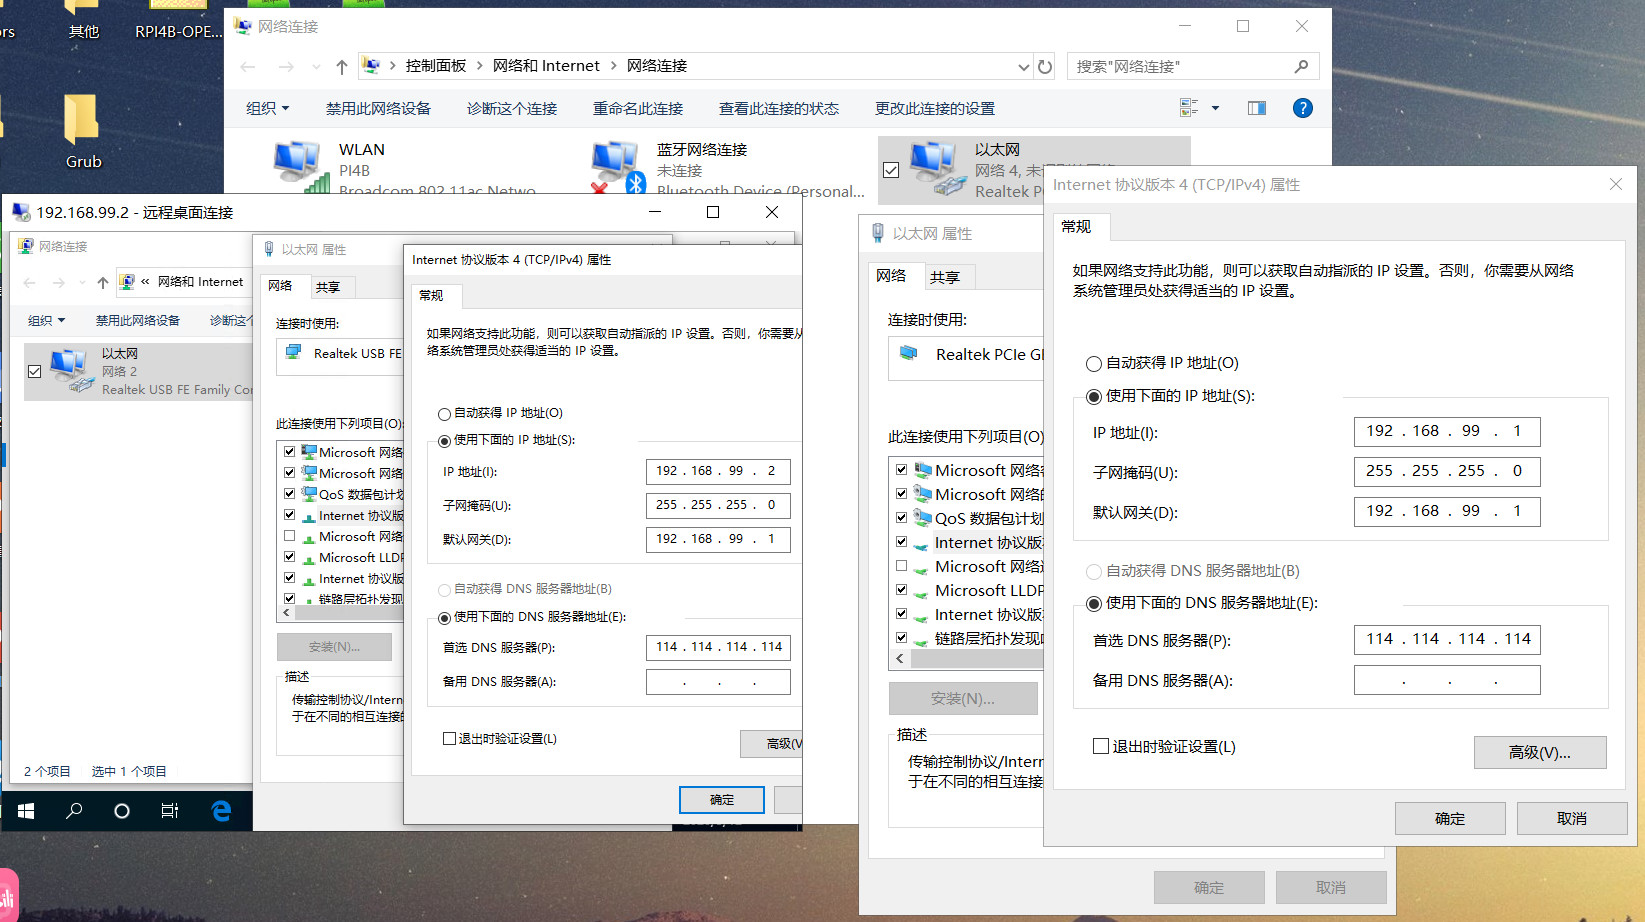Click 确定 in front IPv4 properties dialog
The height and width of the screenshot is (922, 1645).
1450,818
